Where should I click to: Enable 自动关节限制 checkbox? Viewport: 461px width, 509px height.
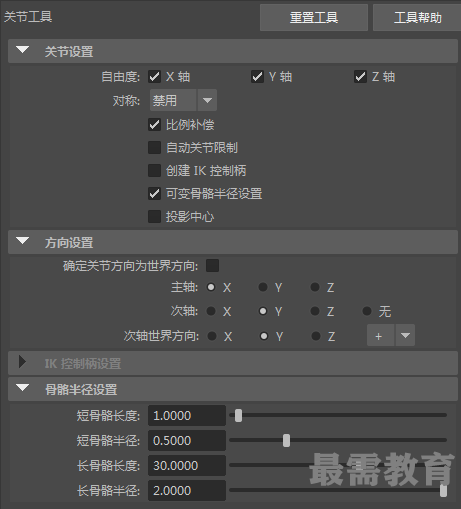point(154,148)
